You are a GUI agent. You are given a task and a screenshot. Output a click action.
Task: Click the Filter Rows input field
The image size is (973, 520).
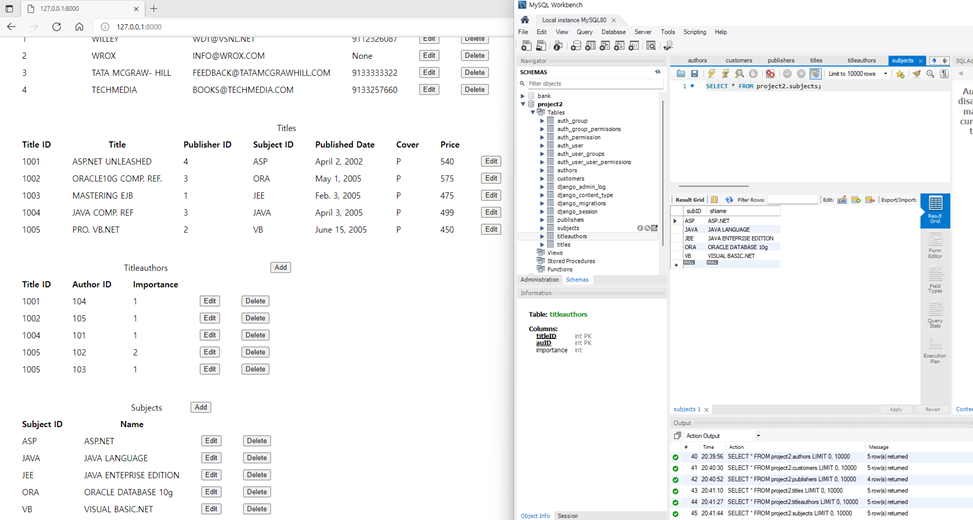pos(793,200)
